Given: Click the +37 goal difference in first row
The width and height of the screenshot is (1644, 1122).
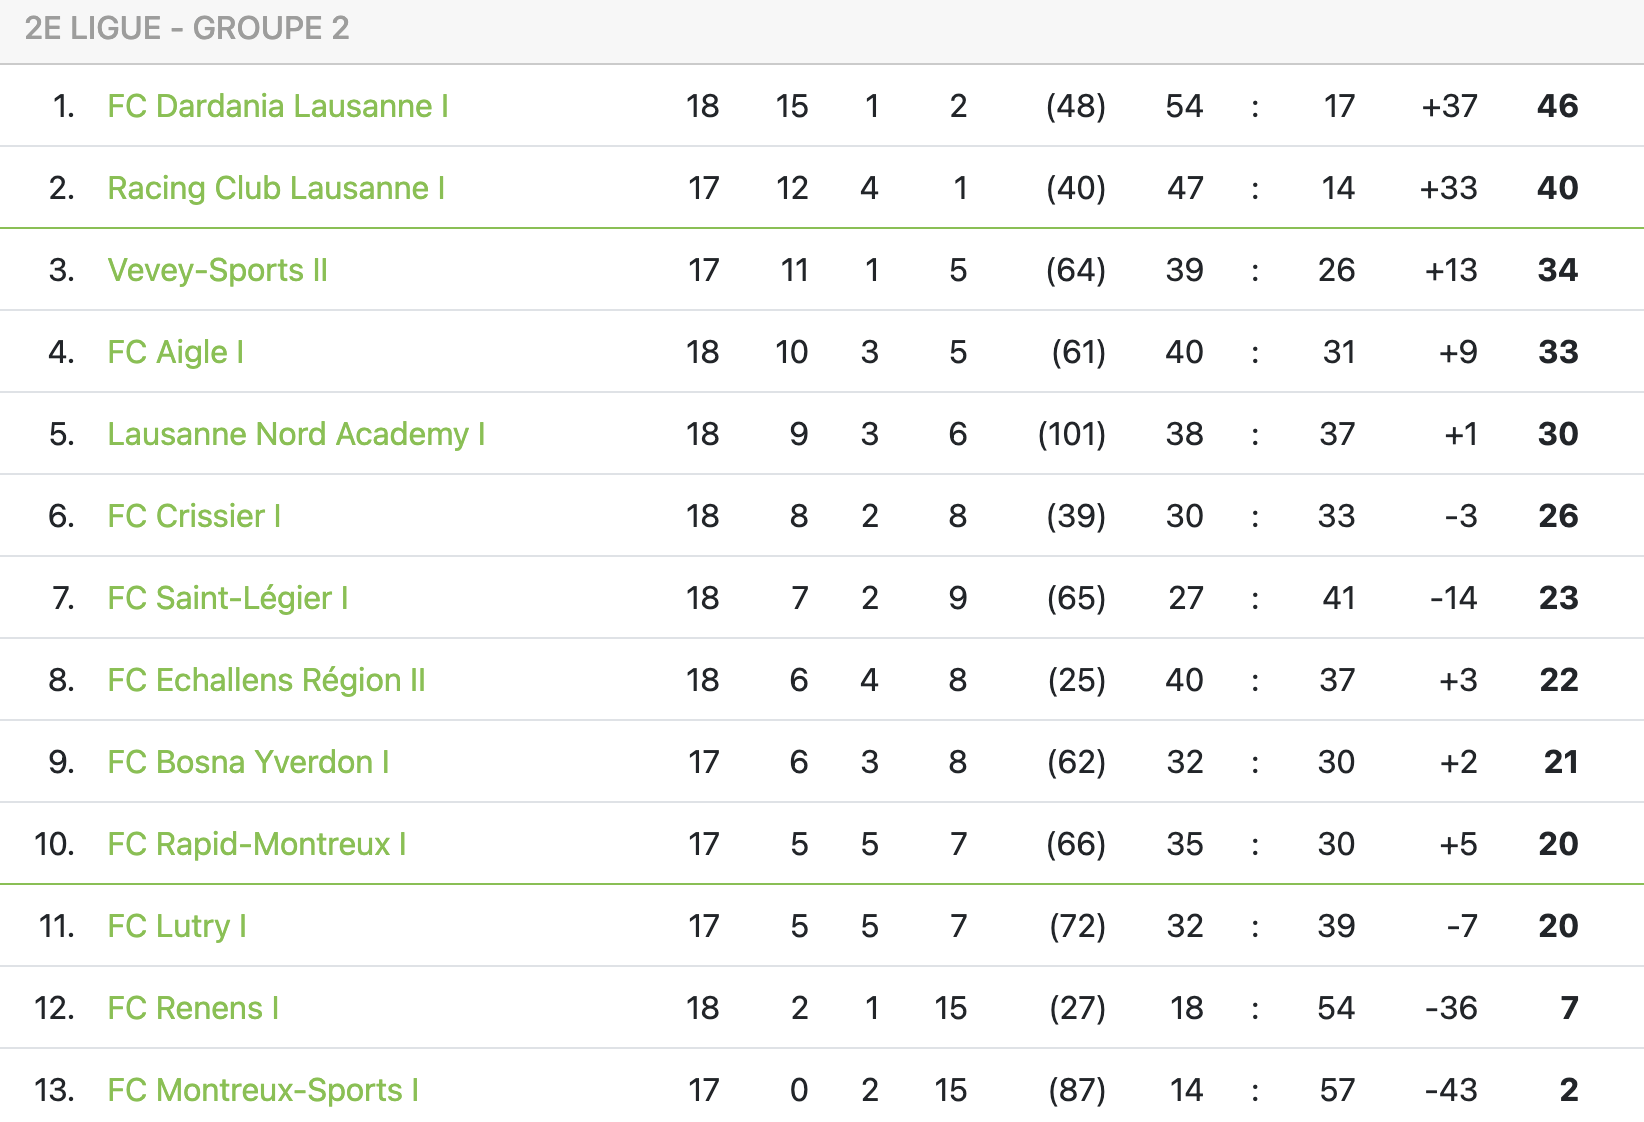Looking at the screenshot, I should [x=1450, y=106].
